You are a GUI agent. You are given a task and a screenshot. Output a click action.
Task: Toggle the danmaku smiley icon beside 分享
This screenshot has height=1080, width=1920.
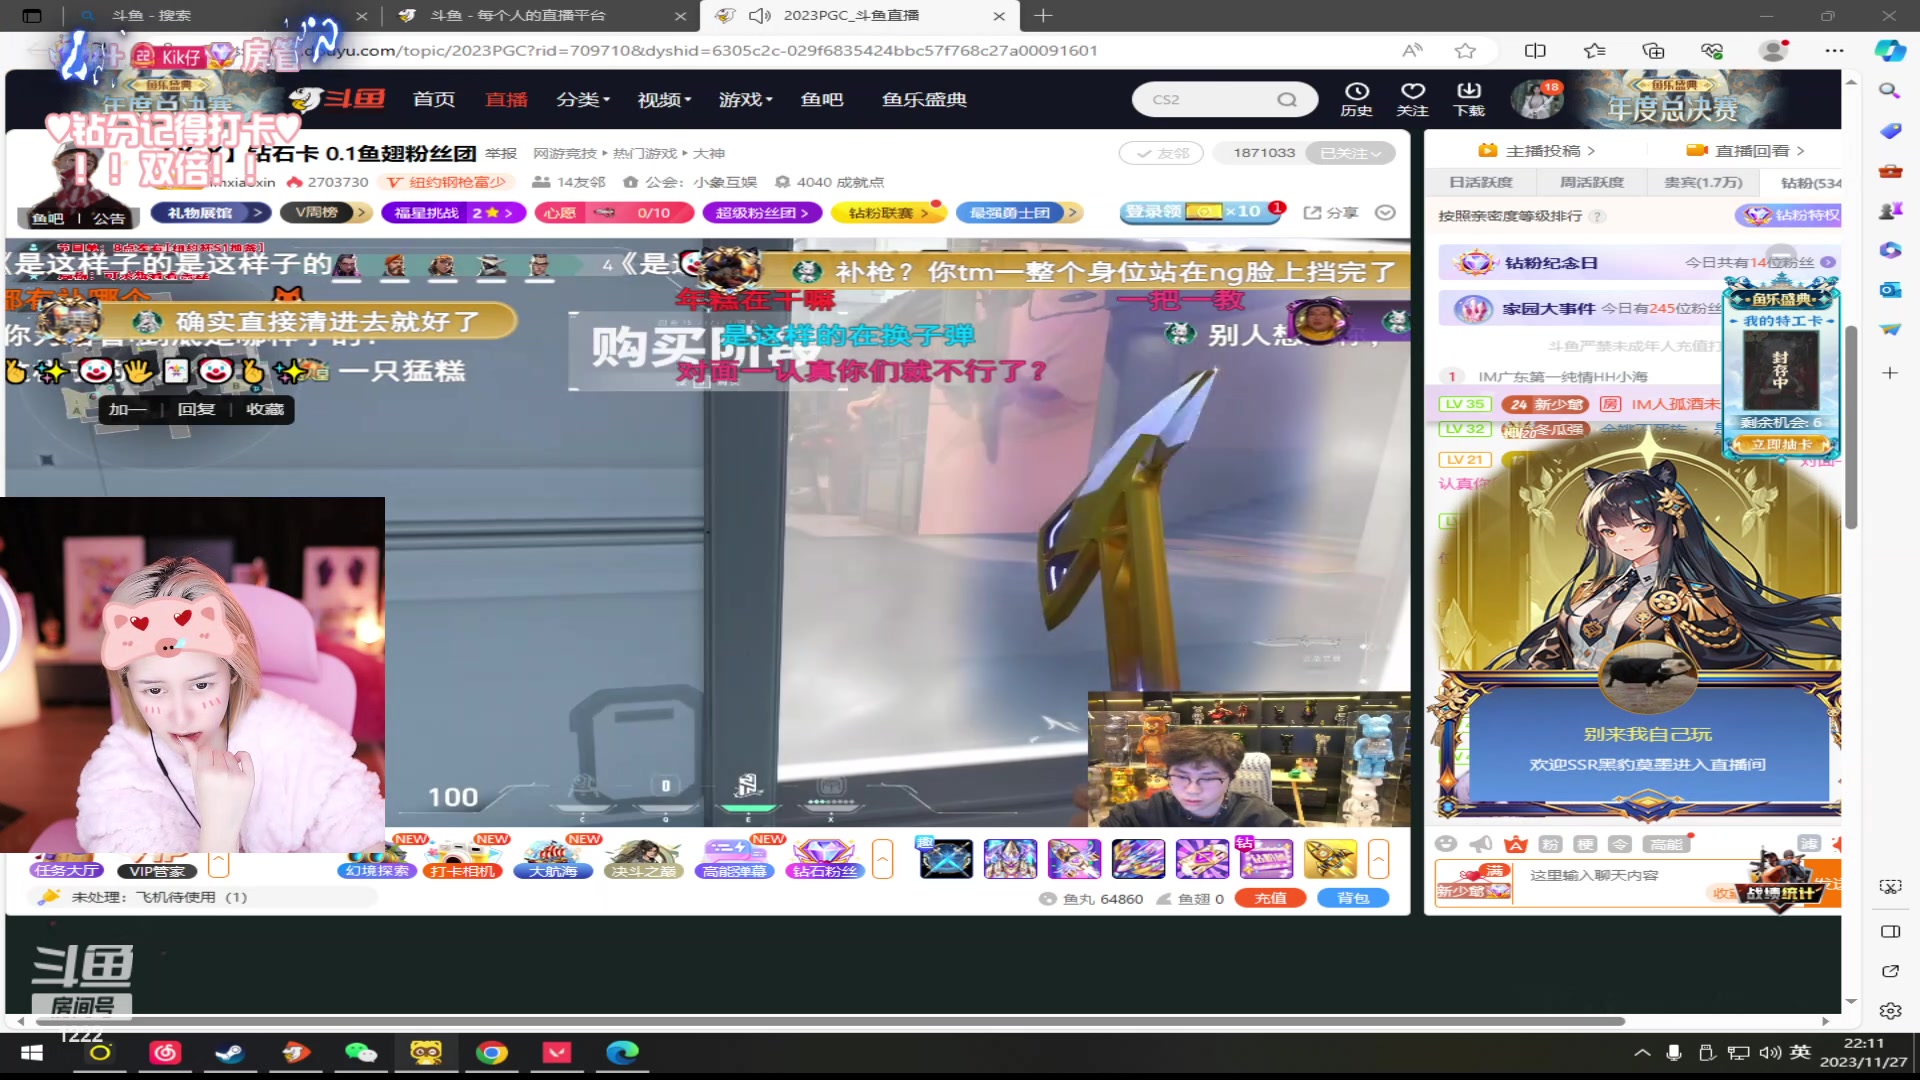tap(1385, 212)
